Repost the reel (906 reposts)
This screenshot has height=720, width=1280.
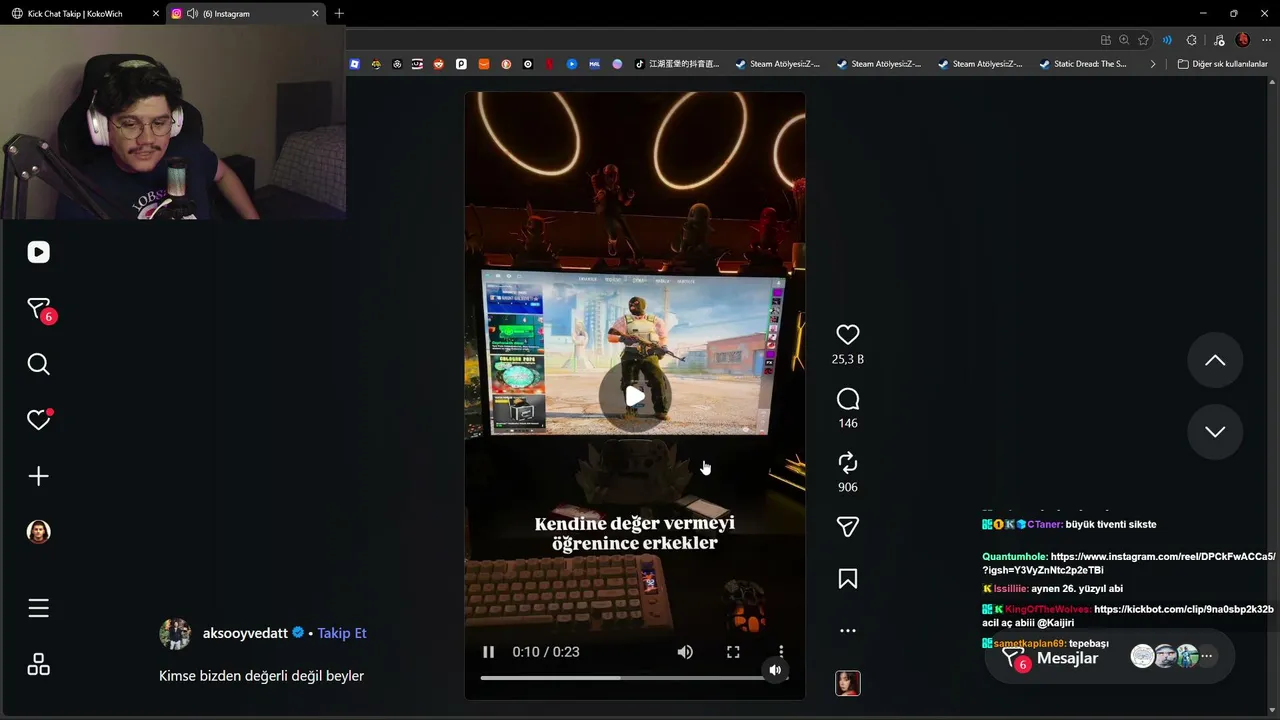click(848, 463)
